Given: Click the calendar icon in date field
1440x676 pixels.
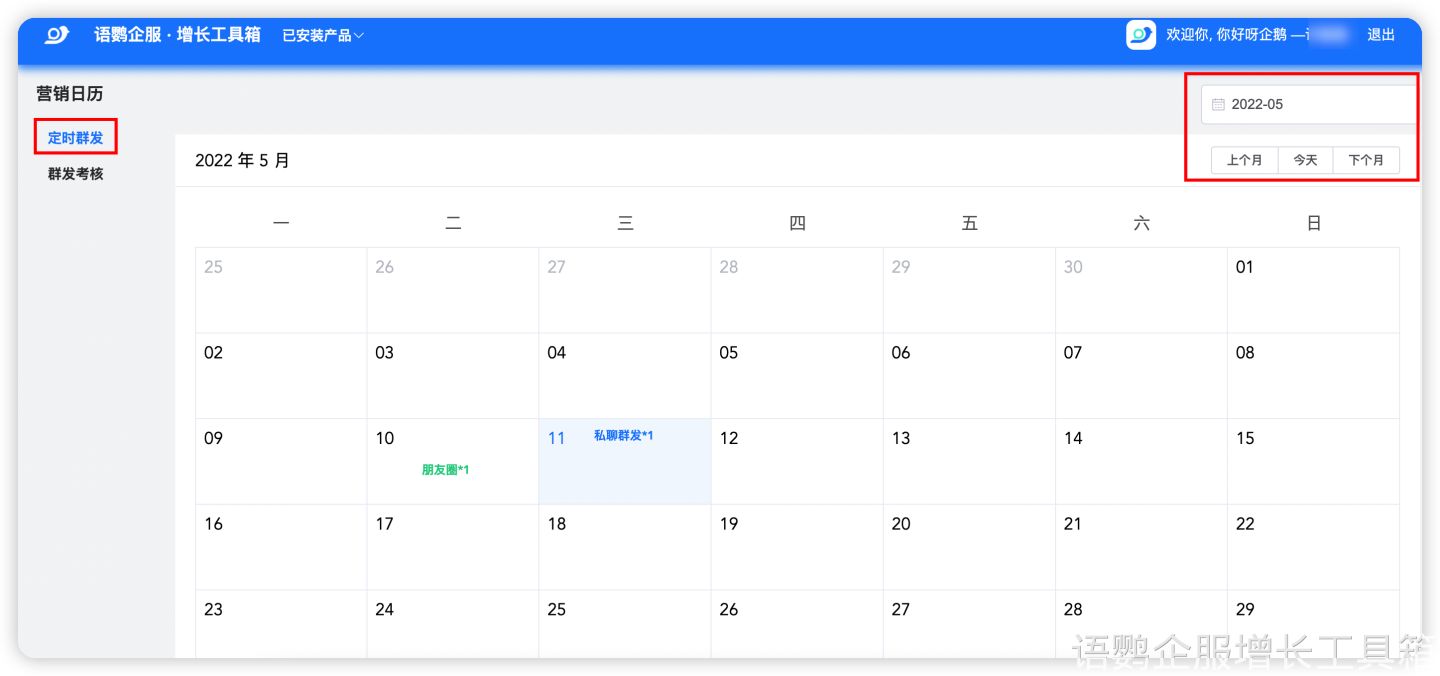Looking at the screenshot, I should pyautogui.click(x=1218, y=104).
